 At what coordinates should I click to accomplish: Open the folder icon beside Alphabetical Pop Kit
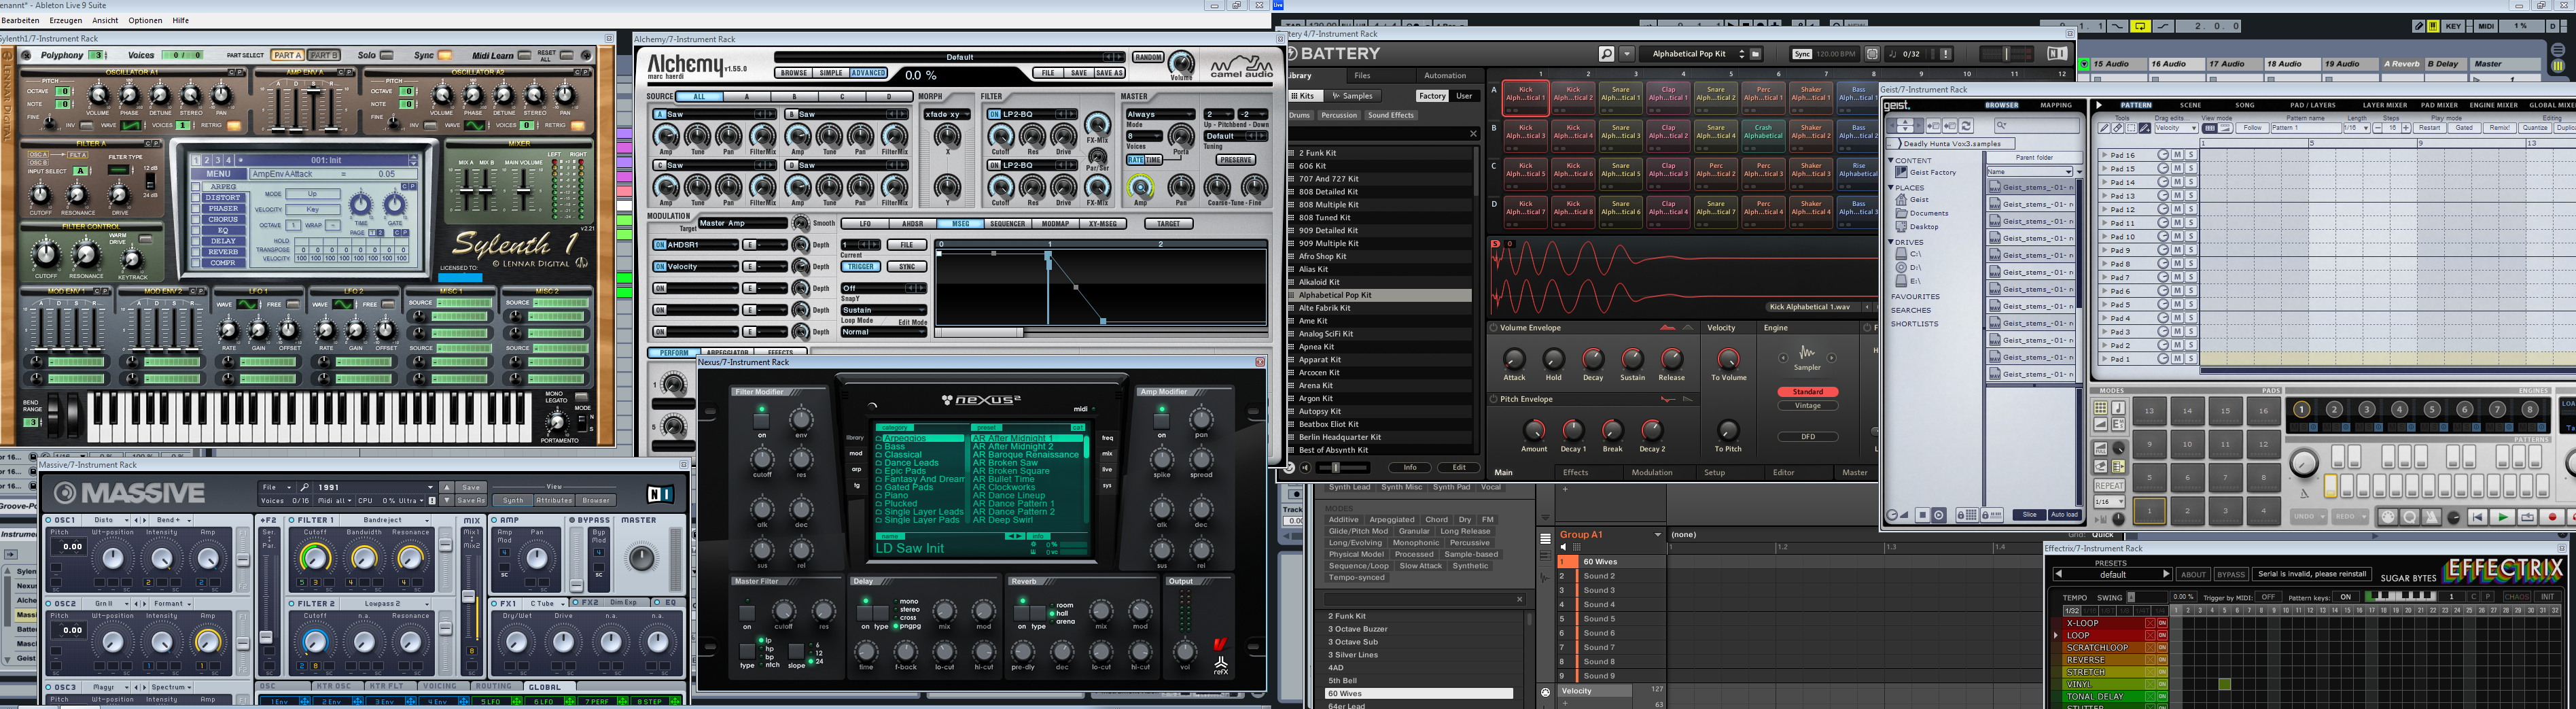coord(1755,54)
